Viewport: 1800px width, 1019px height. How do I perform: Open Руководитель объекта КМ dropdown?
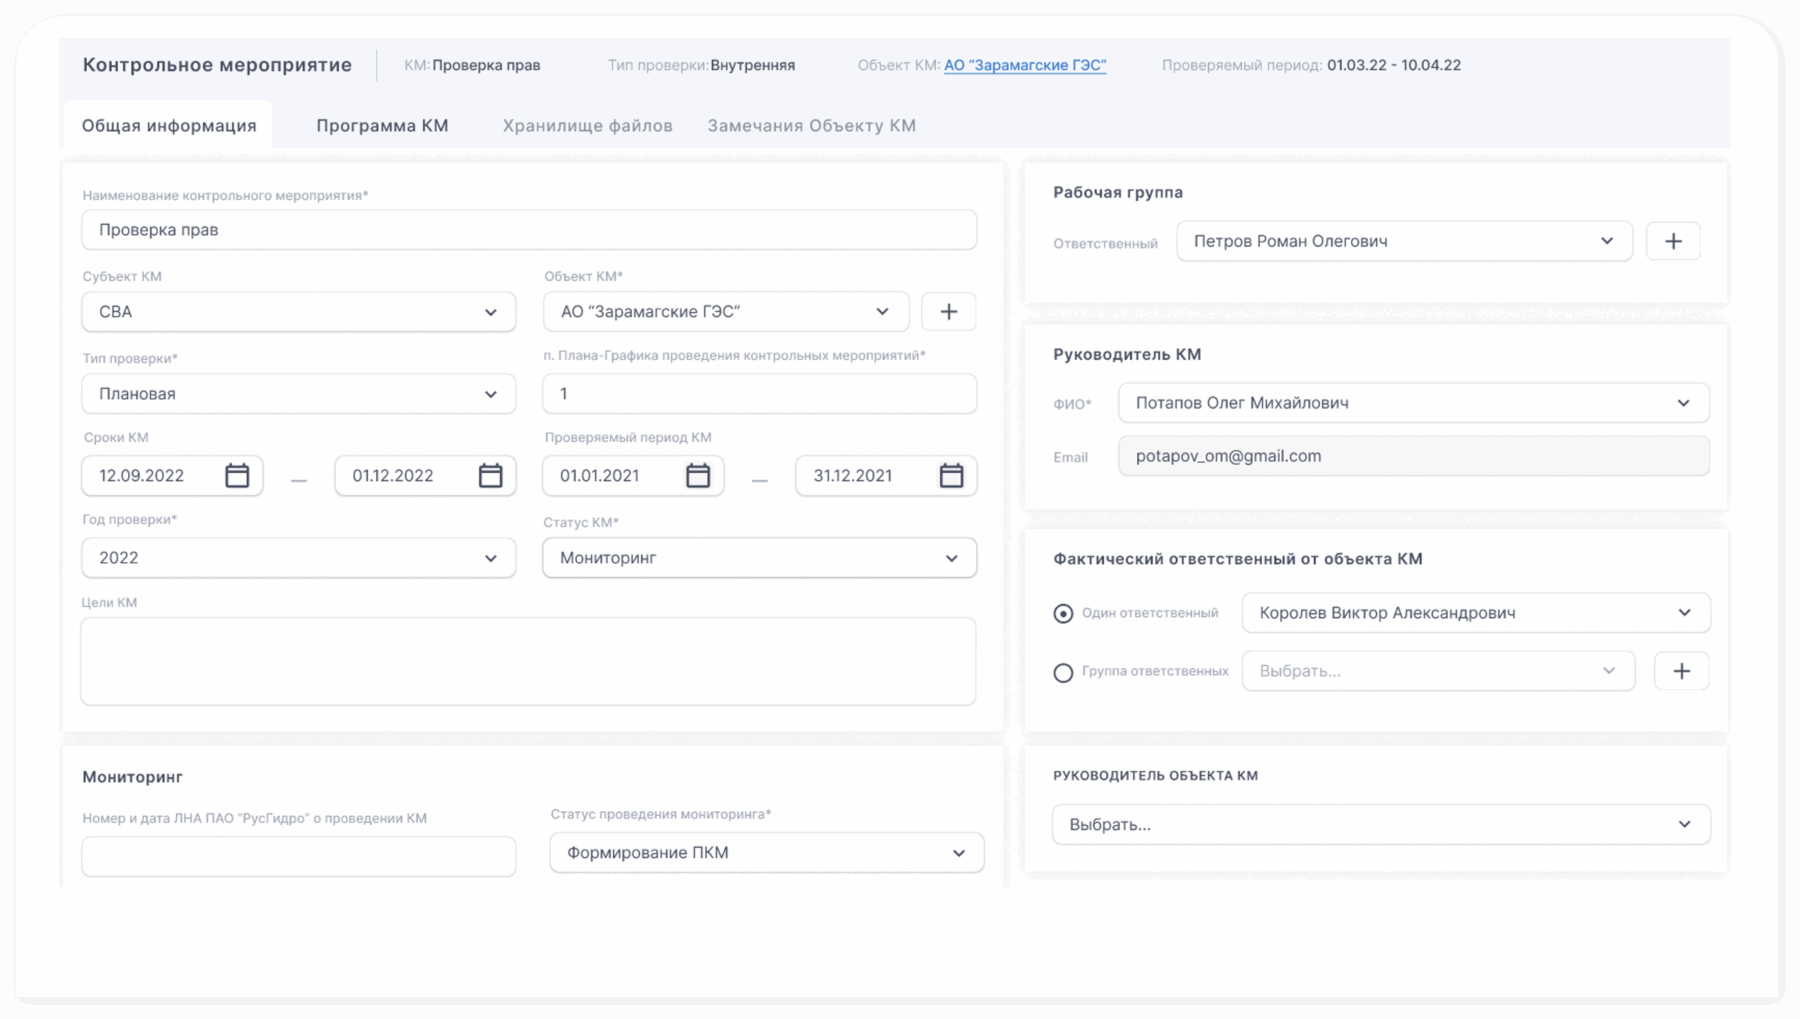pyautogui.click(x=1380, y=825)
